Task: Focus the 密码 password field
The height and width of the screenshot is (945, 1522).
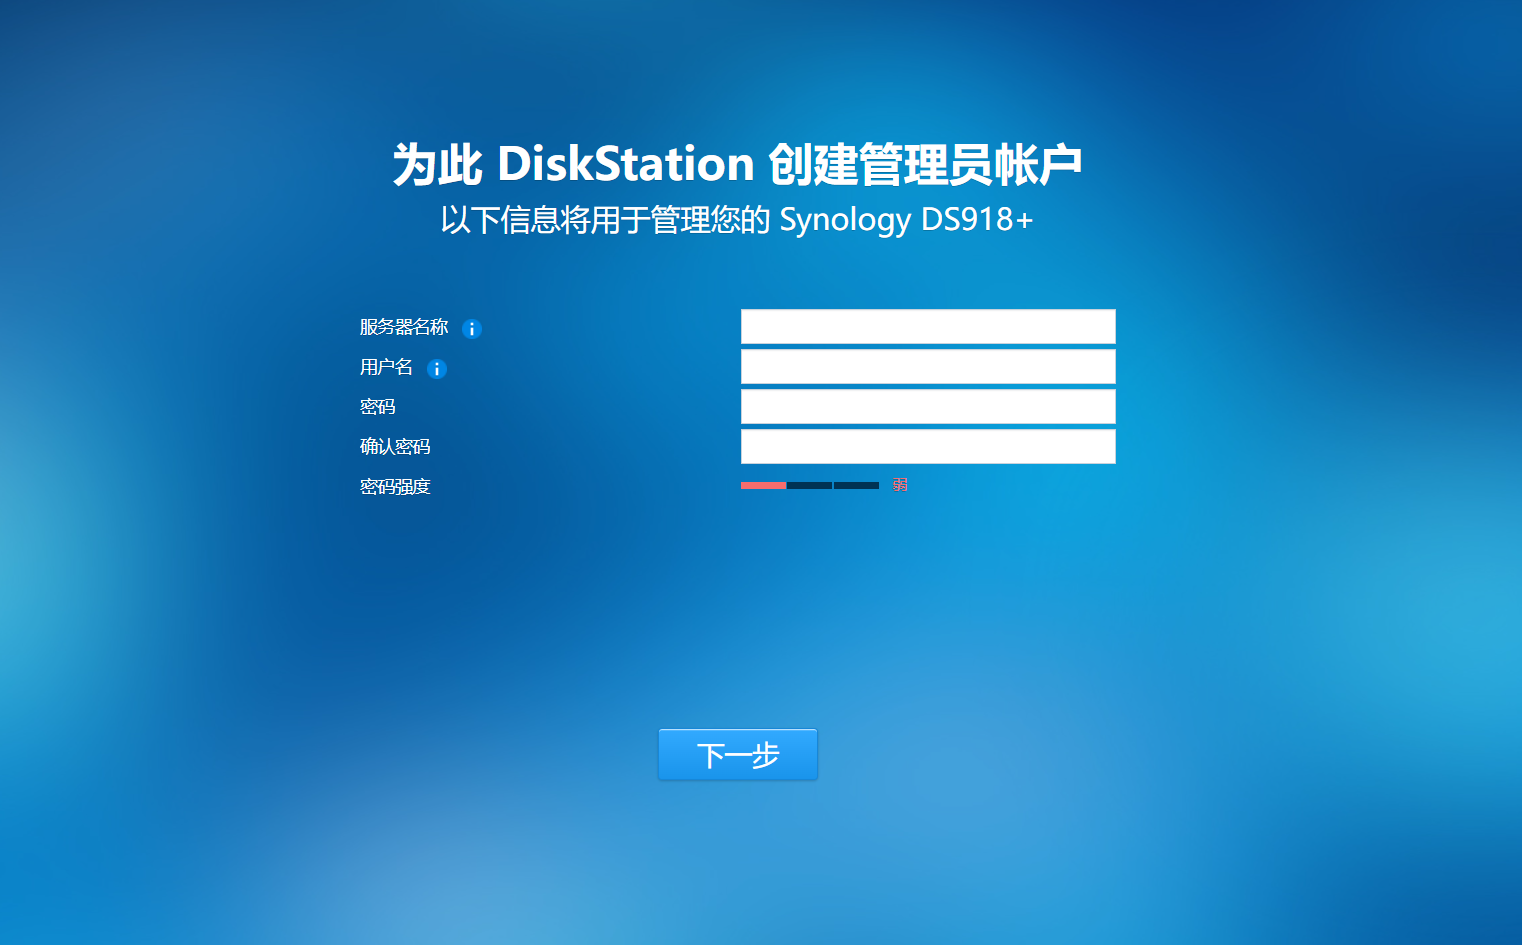Action: tap(927, 406)
